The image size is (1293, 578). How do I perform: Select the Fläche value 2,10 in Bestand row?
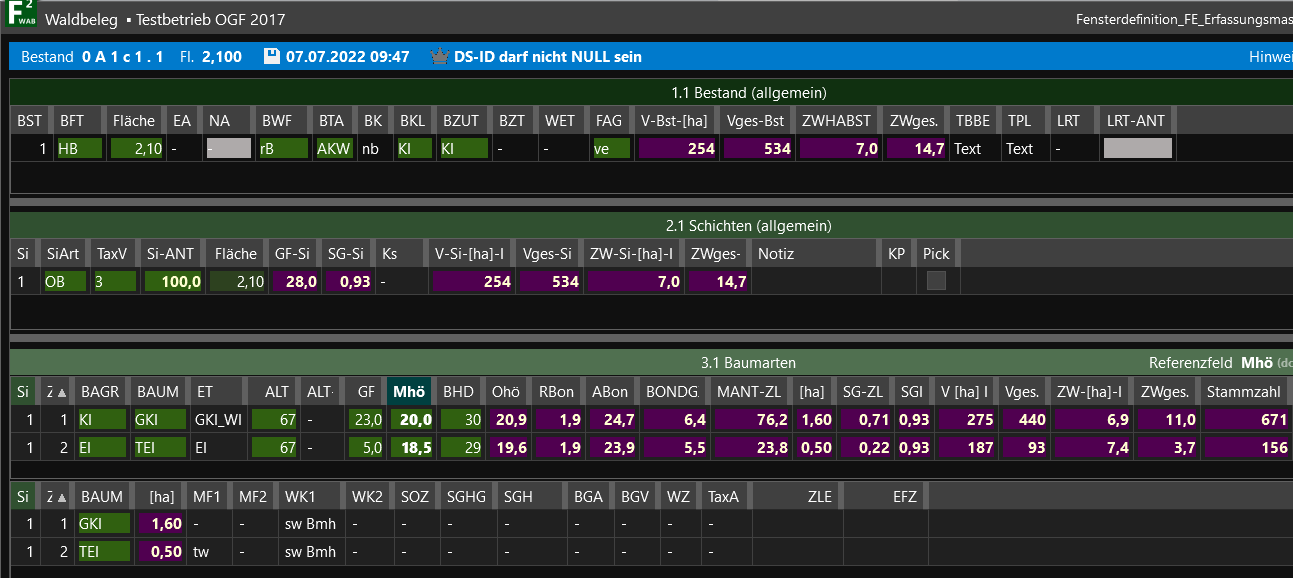coord(136,149)
